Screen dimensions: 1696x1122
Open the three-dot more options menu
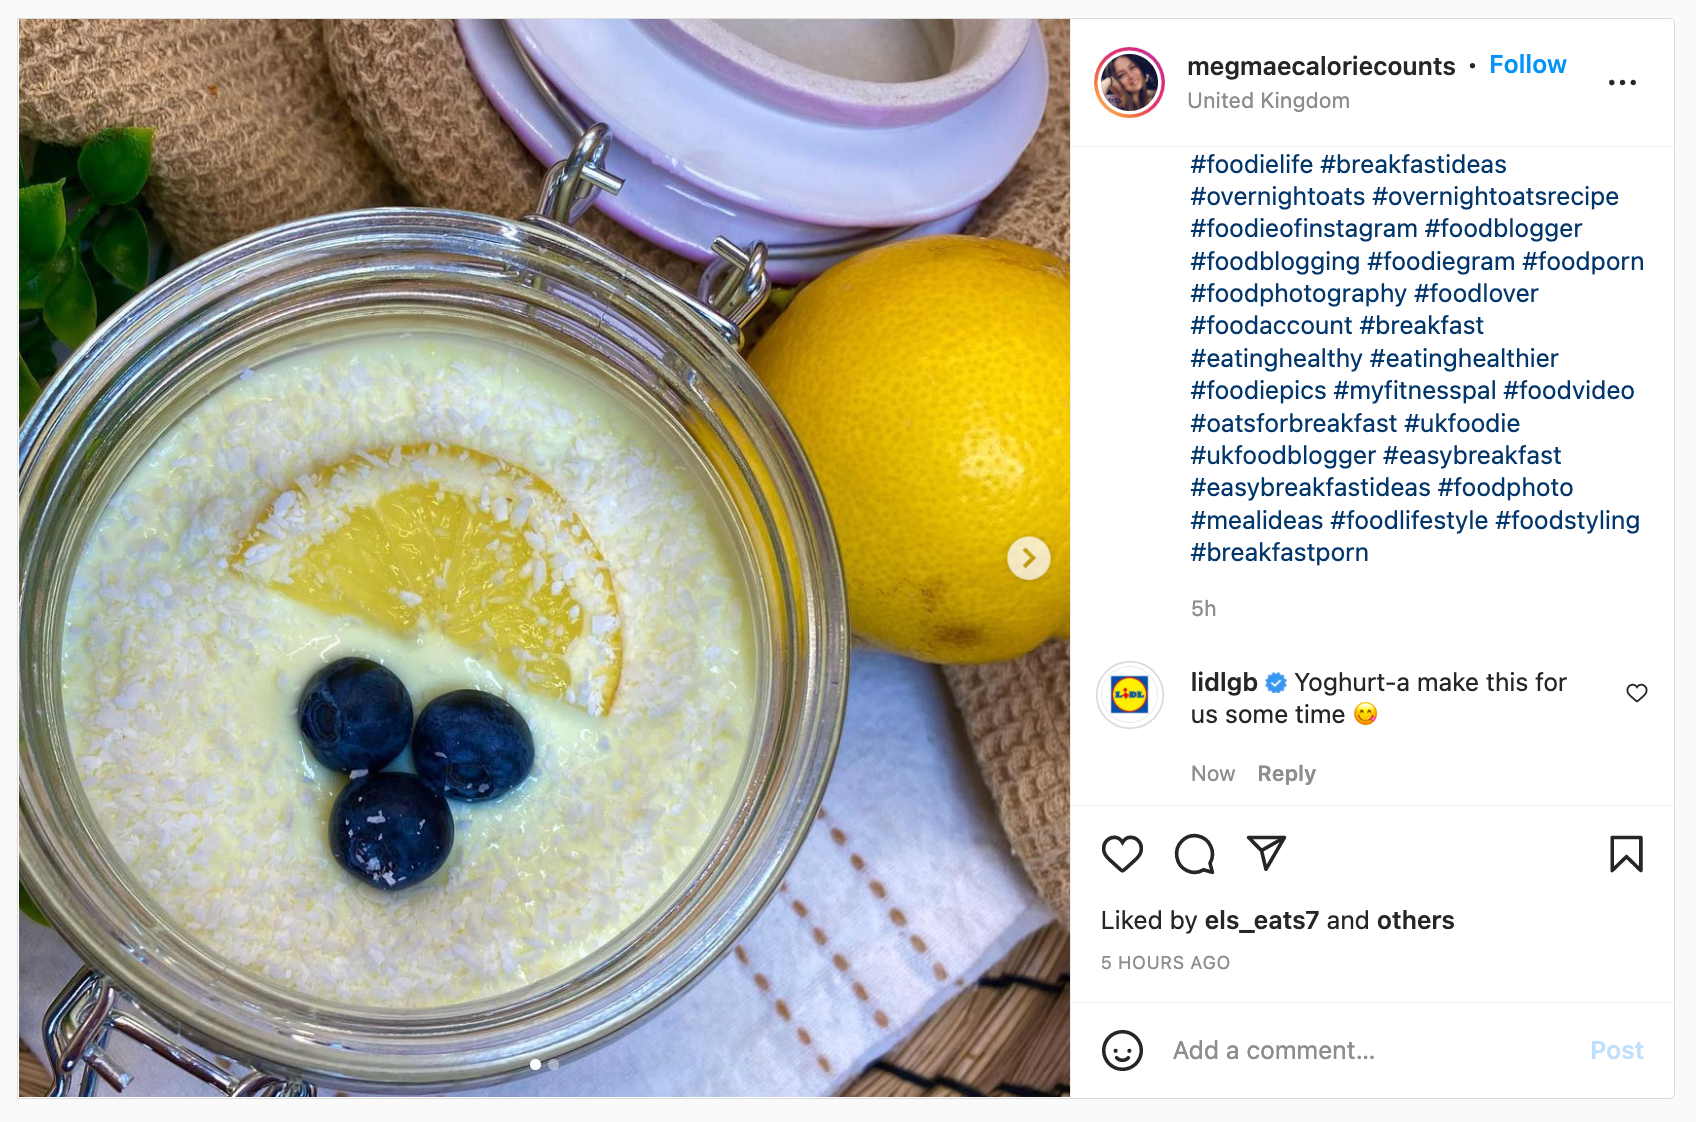click(1622, 82)
